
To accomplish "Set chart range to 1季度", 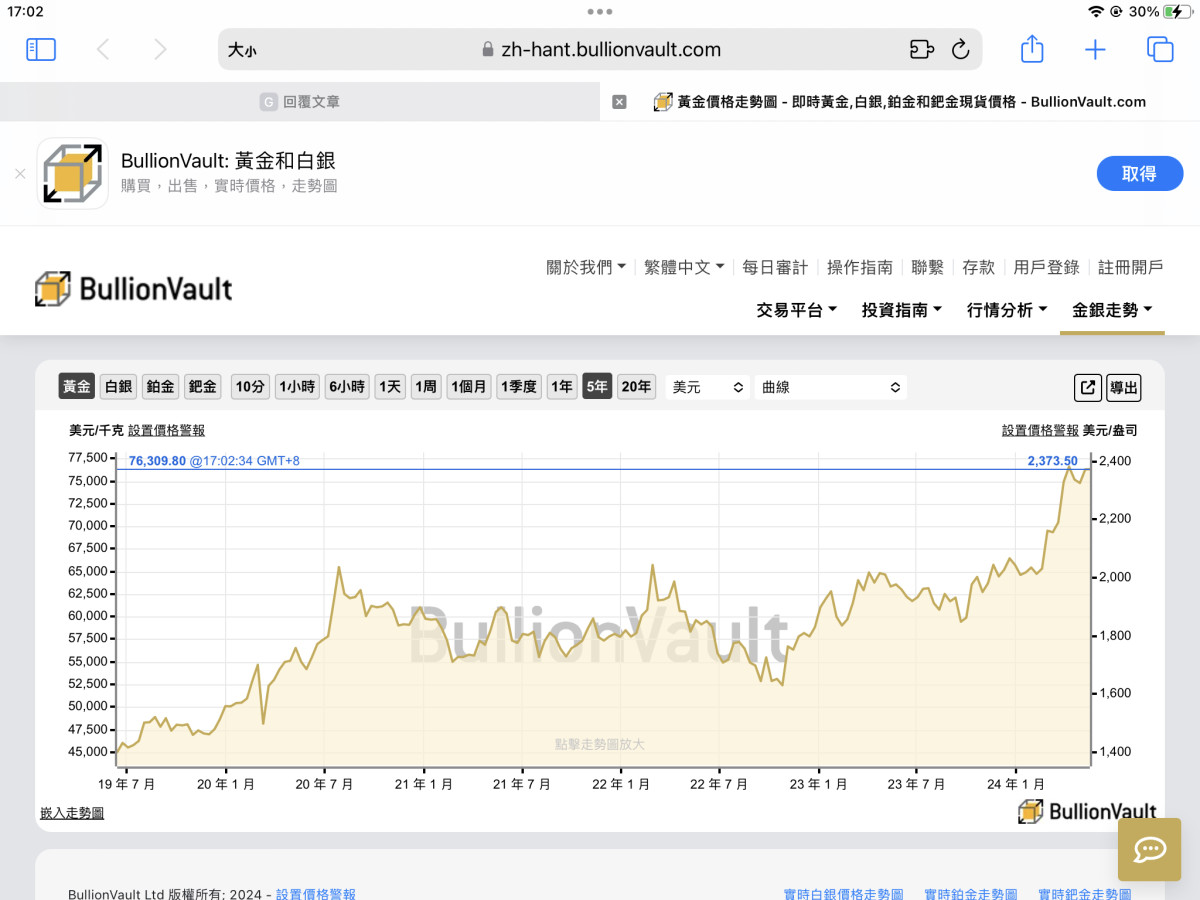I will pos(519,387).
